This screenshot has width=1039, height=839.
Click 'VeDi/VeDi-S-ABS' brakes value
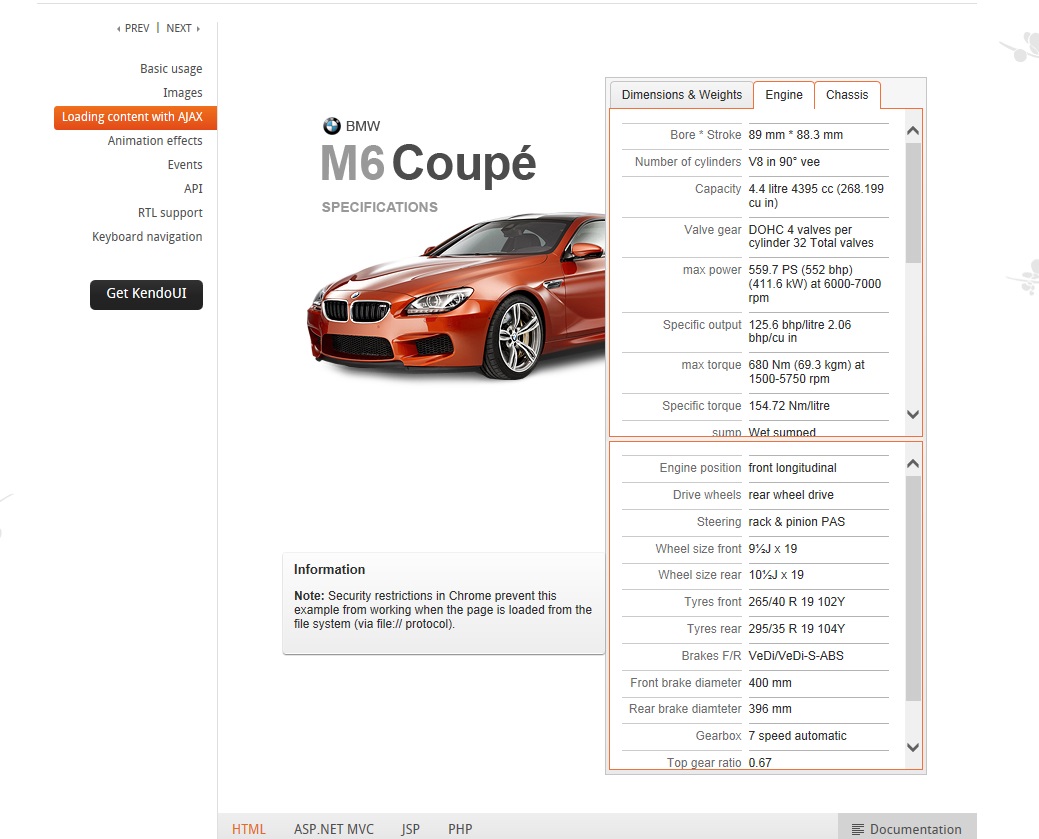[x=796, y=656]
